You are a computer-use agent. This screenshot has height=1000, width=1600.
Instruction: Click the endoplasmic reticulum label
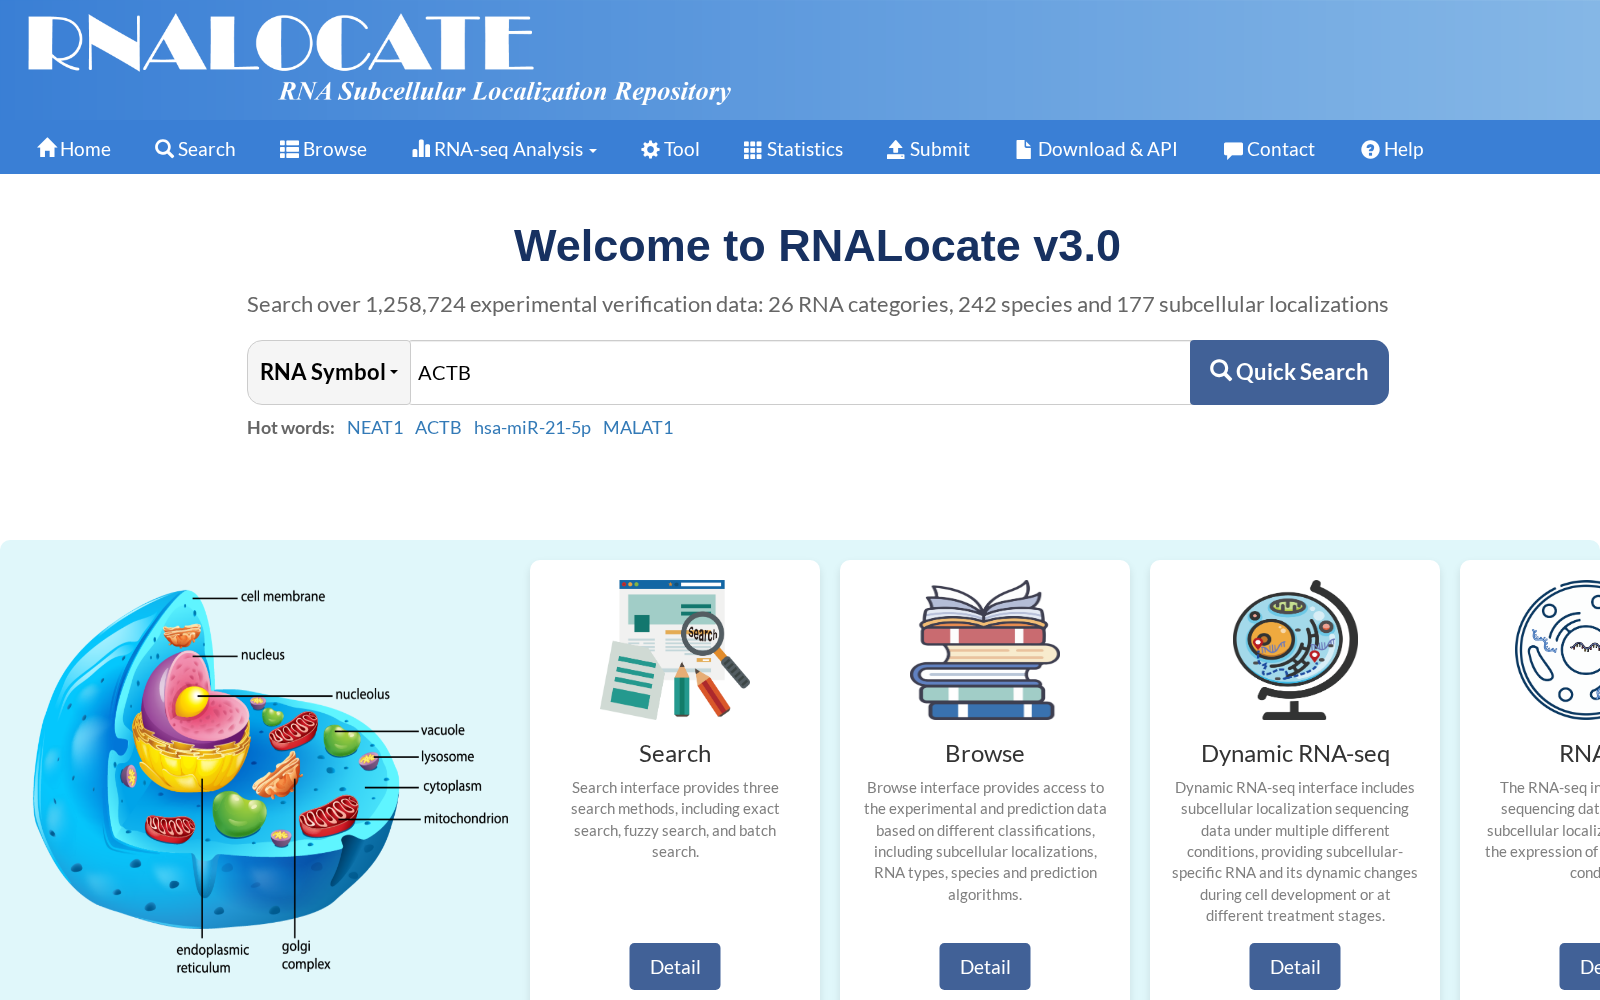pos(212,959)
